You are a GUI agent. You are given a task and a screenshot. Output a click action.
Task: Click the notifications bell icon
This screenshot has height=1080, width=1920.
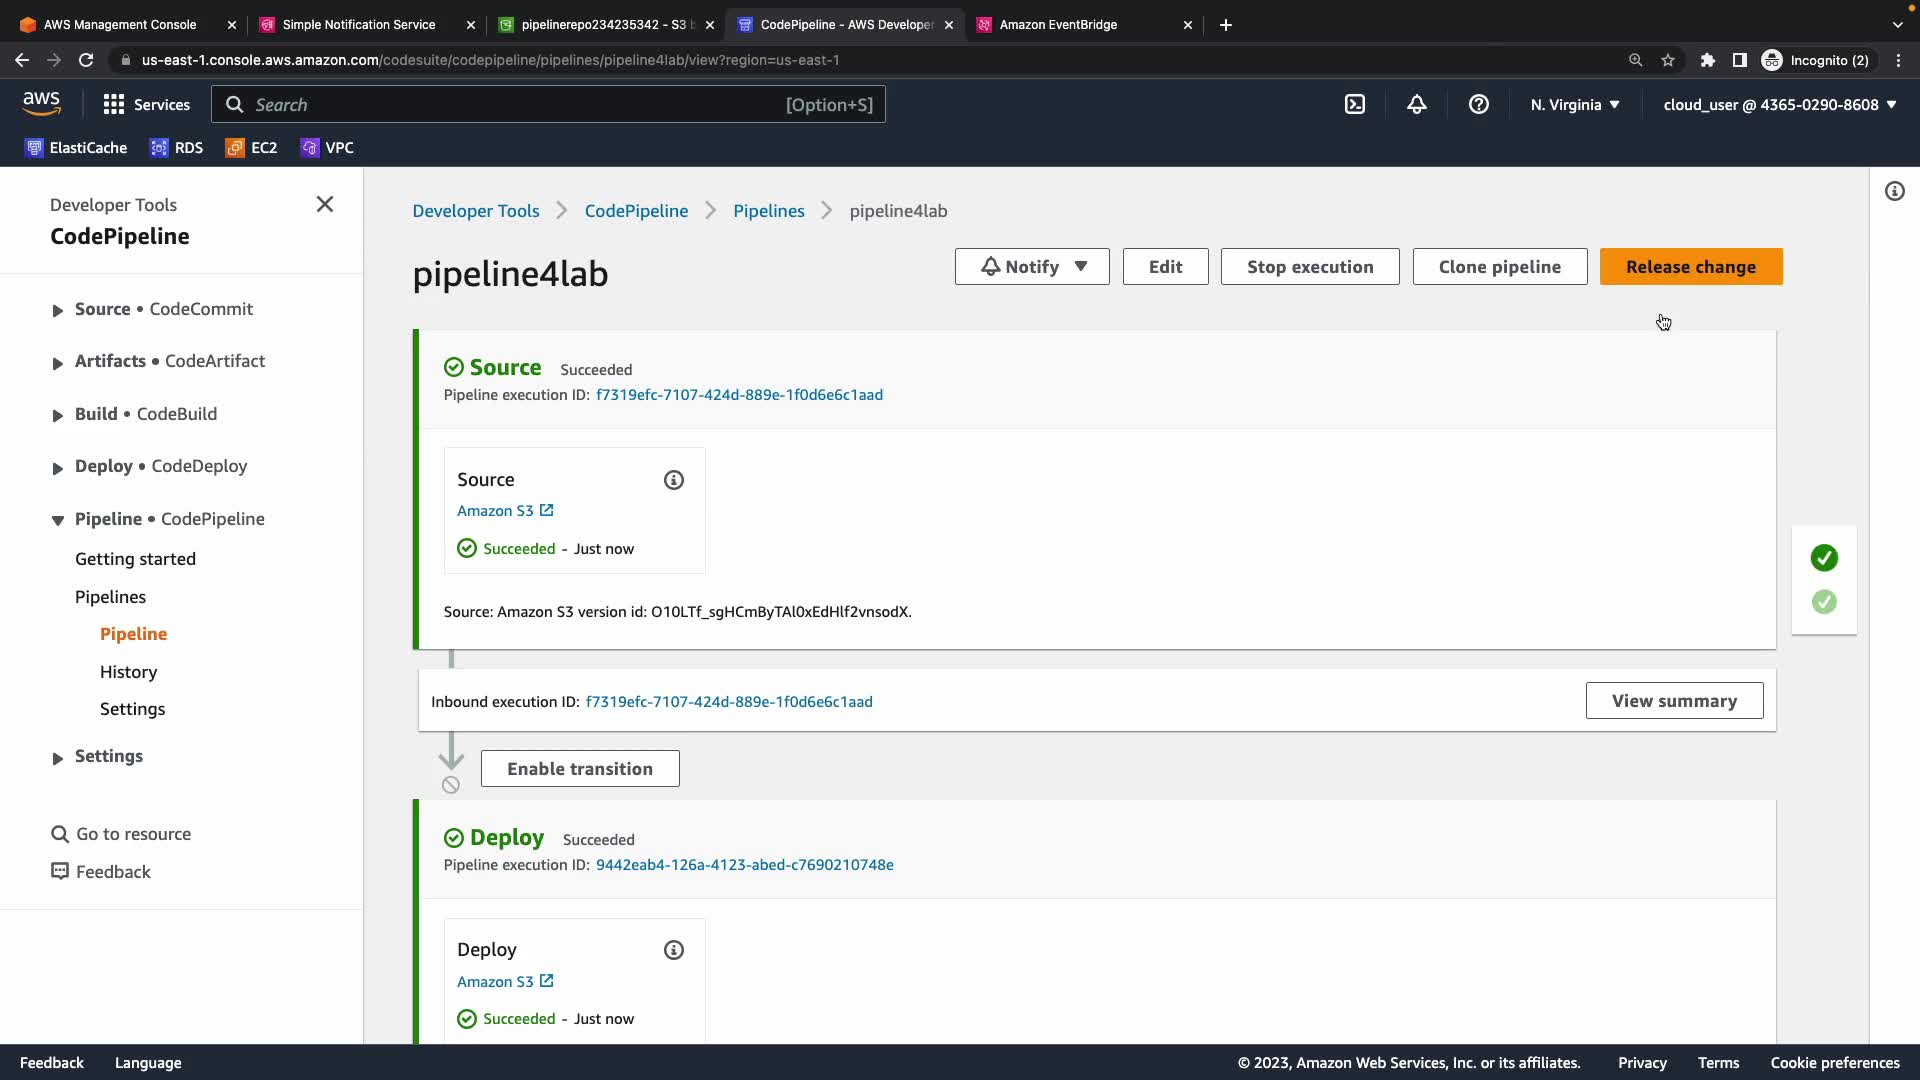tap(1417, 104)
